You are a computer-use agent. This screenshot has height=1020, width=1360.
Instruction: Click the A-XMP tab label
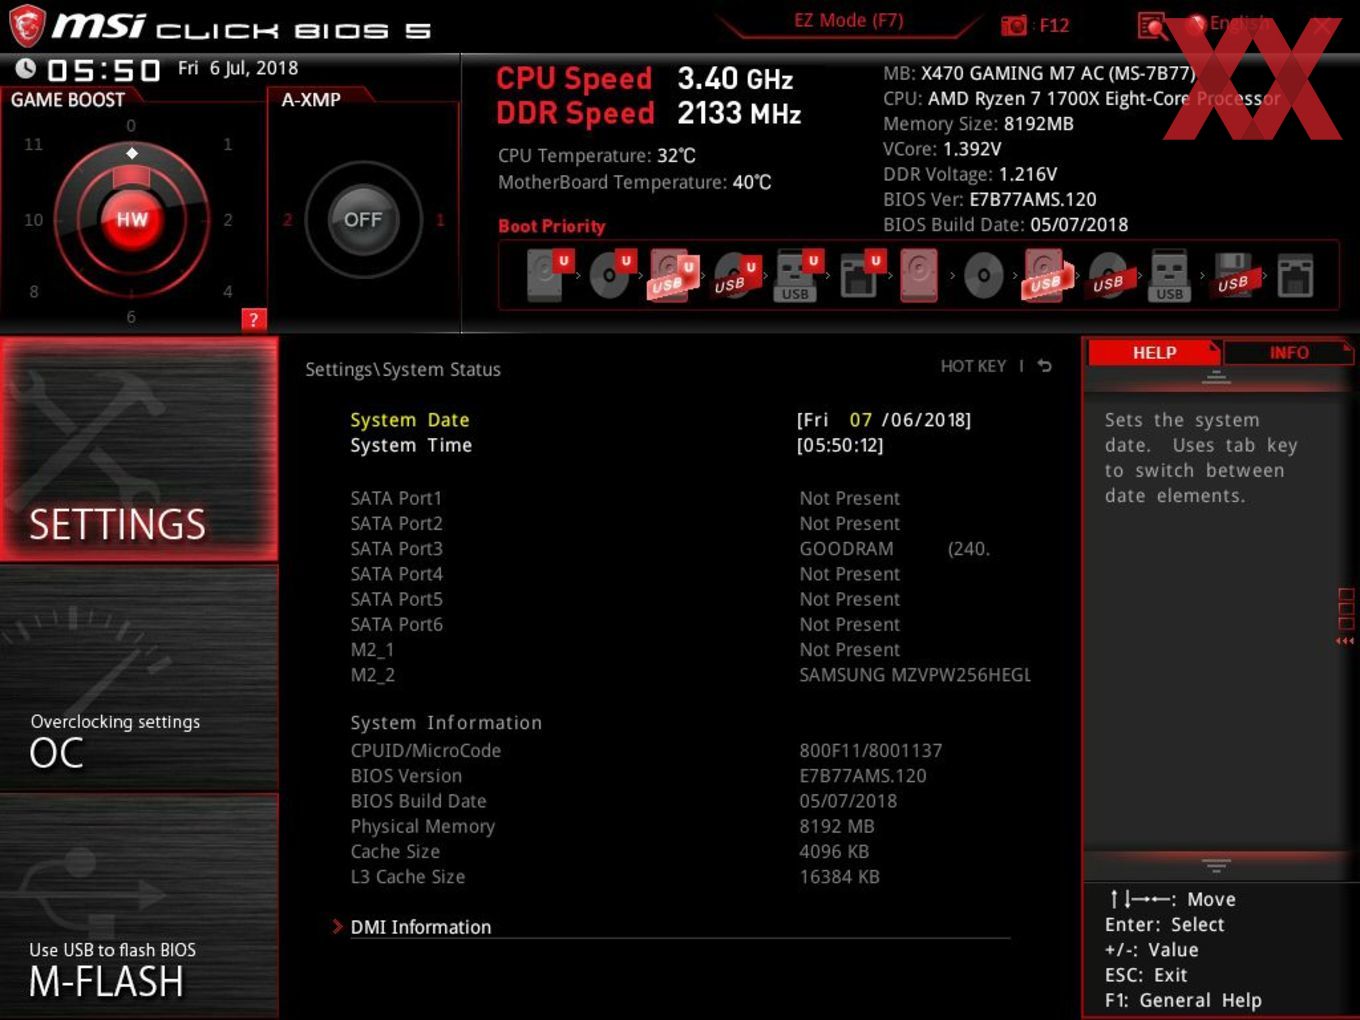(x=311, y=100)
